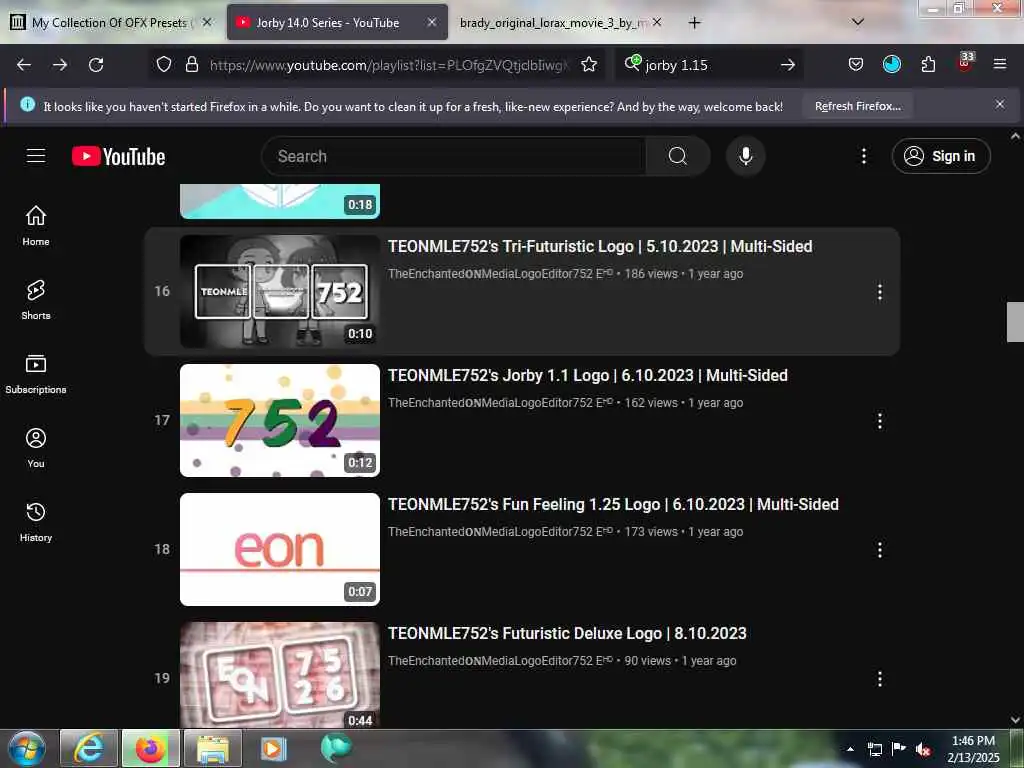The image size is (1024, 768).
Task: Bookmark this page with star icon
Action: (x=589, y=65)
